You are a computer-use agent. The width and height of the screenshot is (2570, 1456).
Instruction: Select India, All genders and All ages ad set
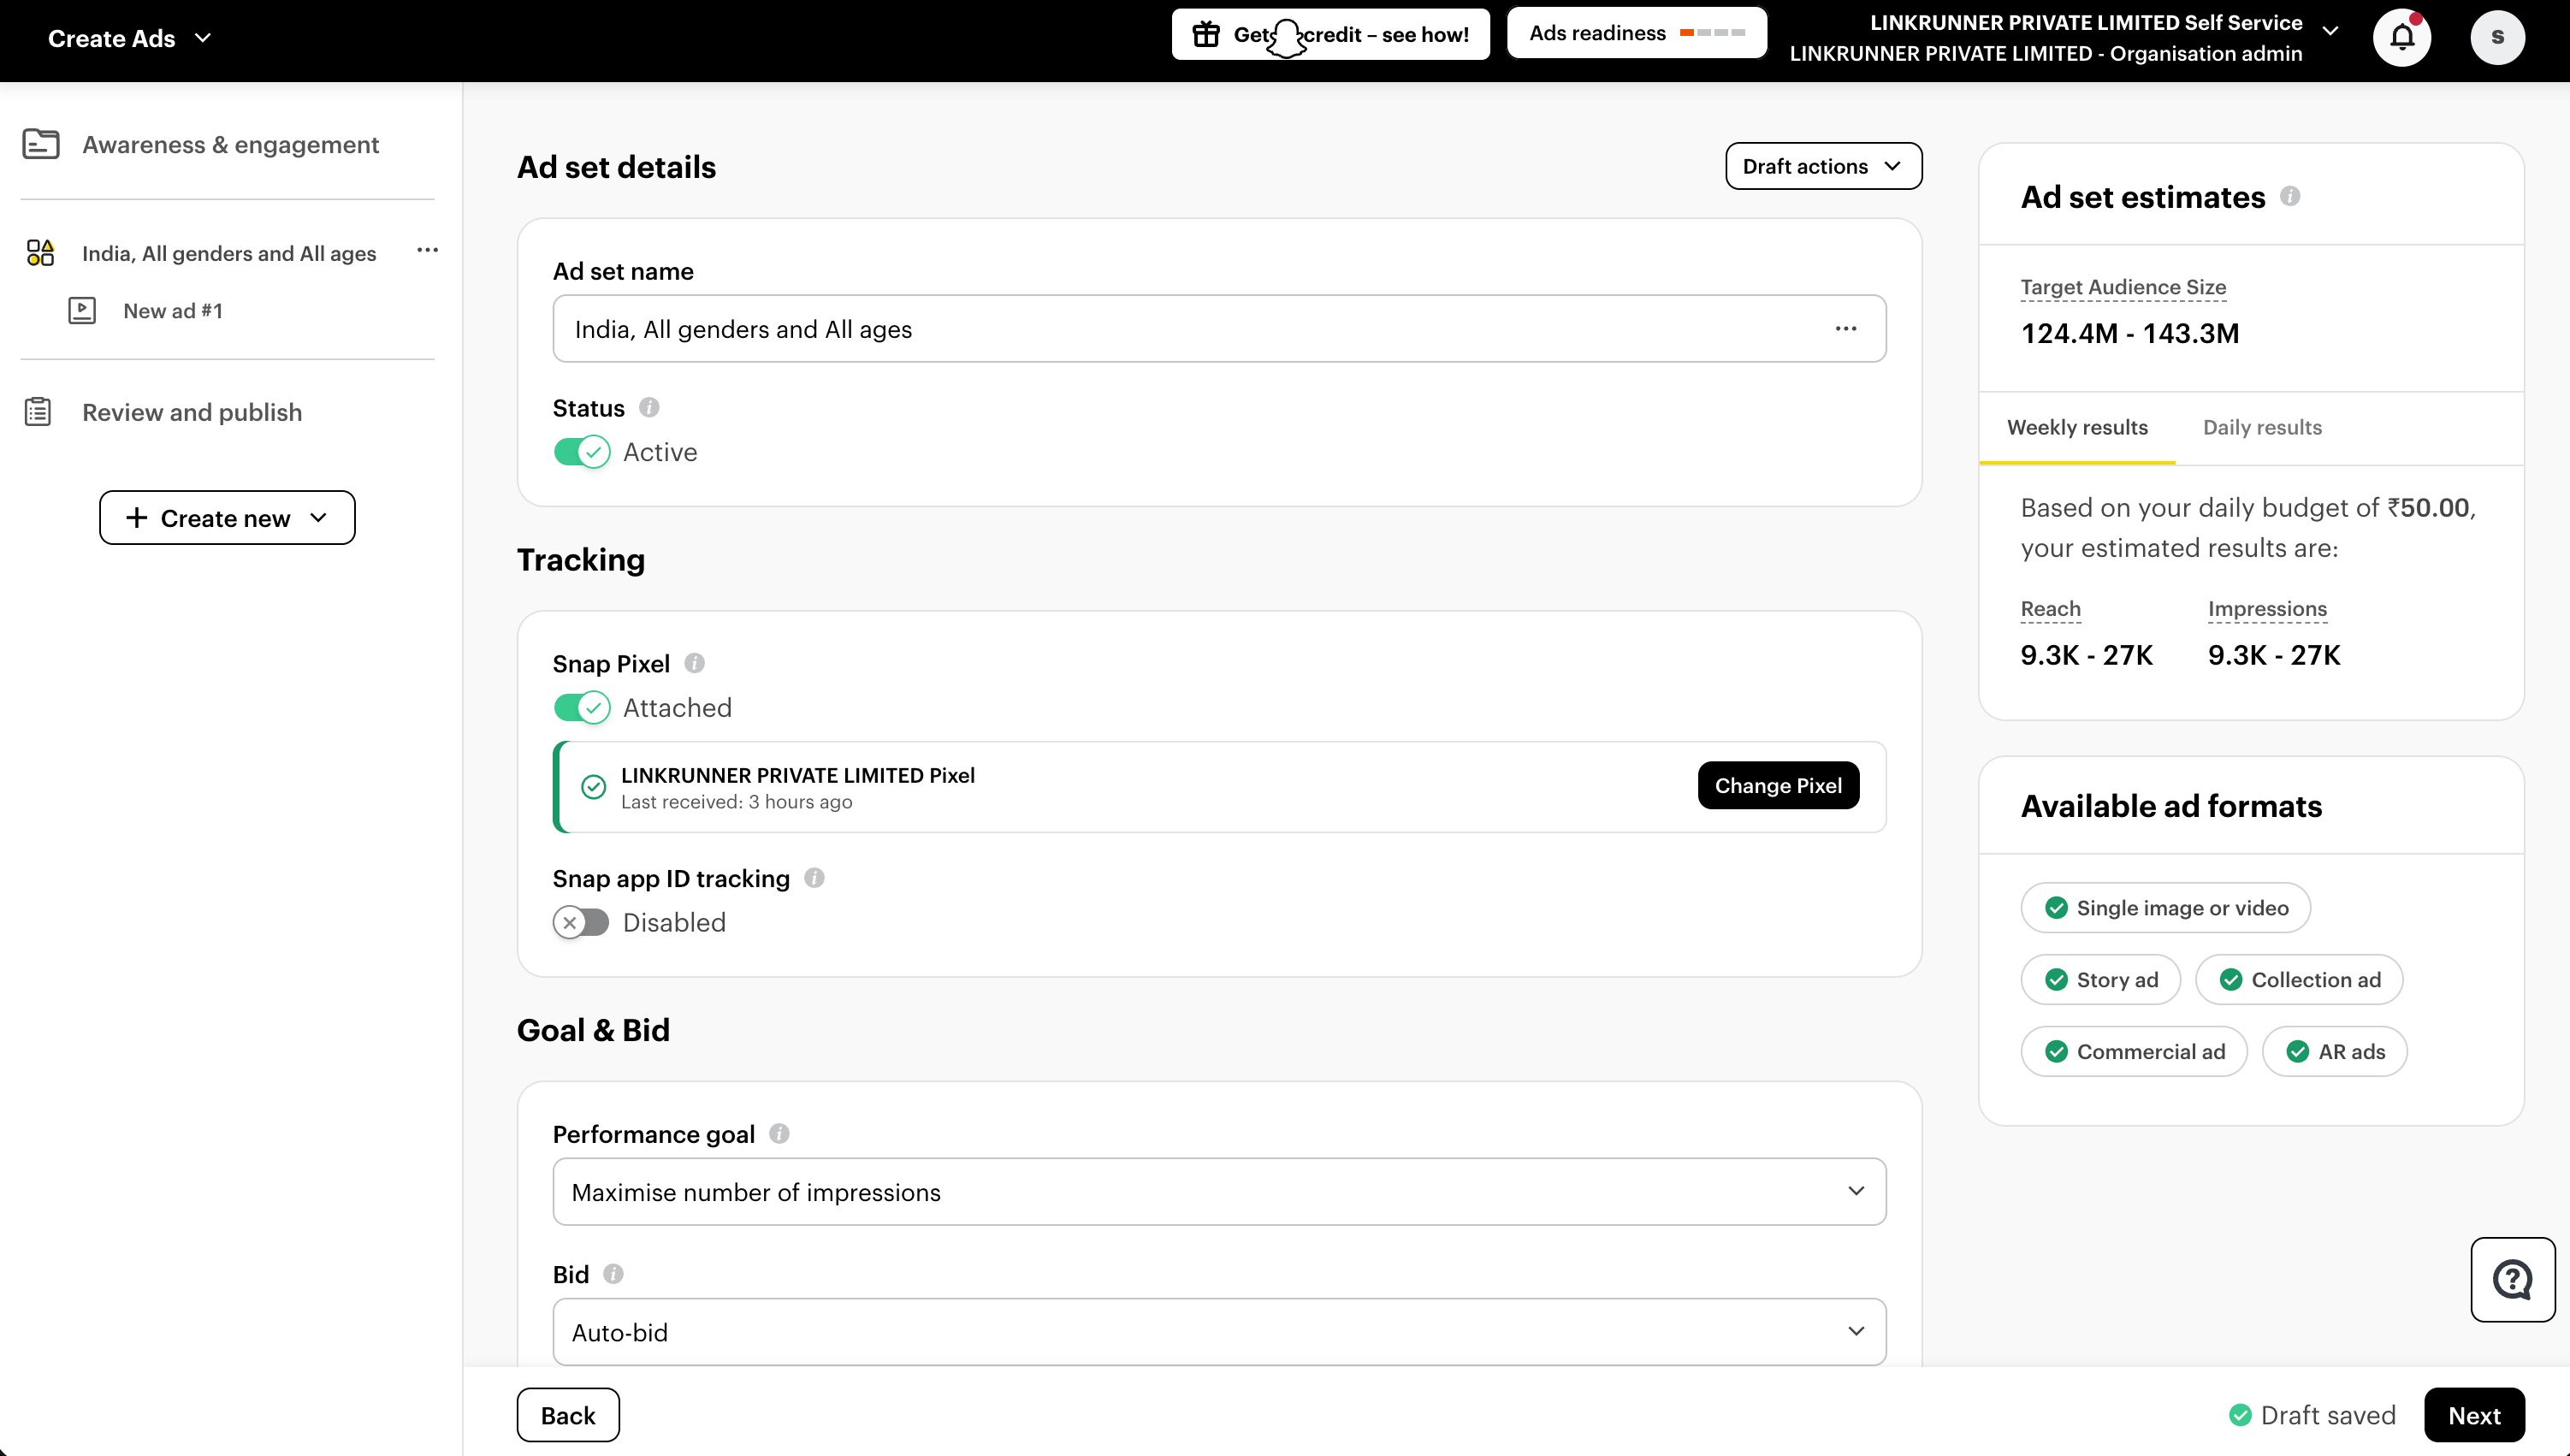pos(229,253)
